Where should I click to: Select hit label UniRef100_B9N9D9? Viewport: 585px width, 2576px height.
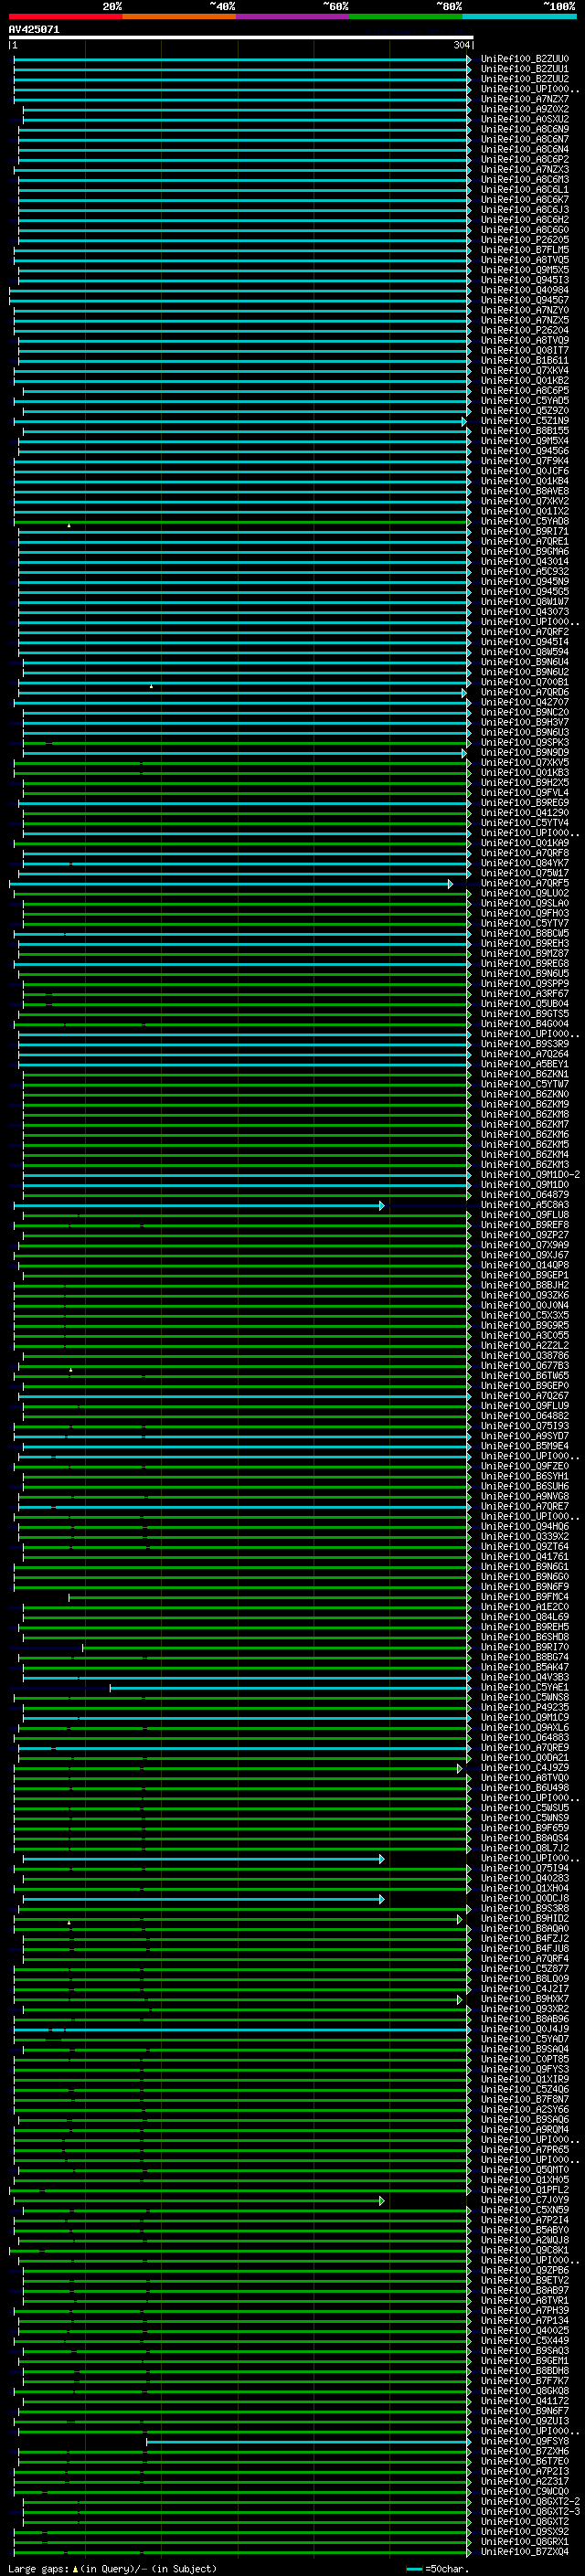[525, 752]
